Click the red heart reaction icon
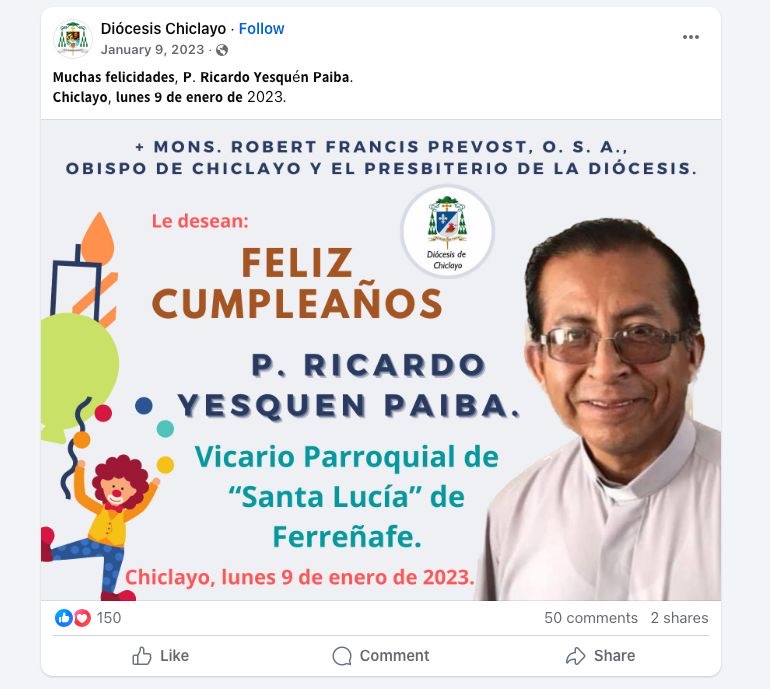This screenshot has width=770, height=689. tap(82, 618)
